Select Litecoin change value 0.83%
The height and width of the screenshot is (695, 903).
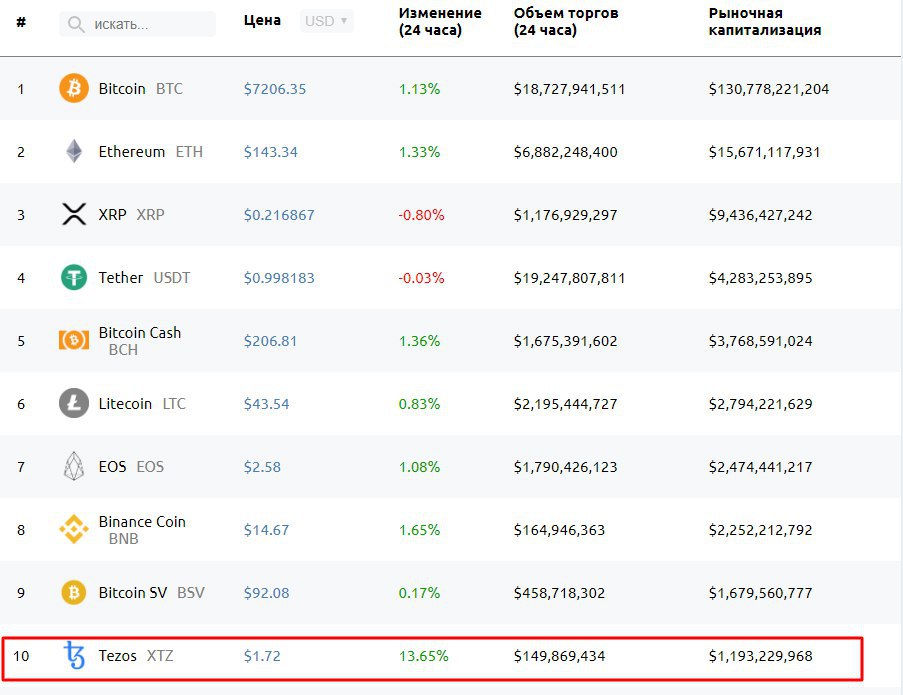(x=419, y=404)
